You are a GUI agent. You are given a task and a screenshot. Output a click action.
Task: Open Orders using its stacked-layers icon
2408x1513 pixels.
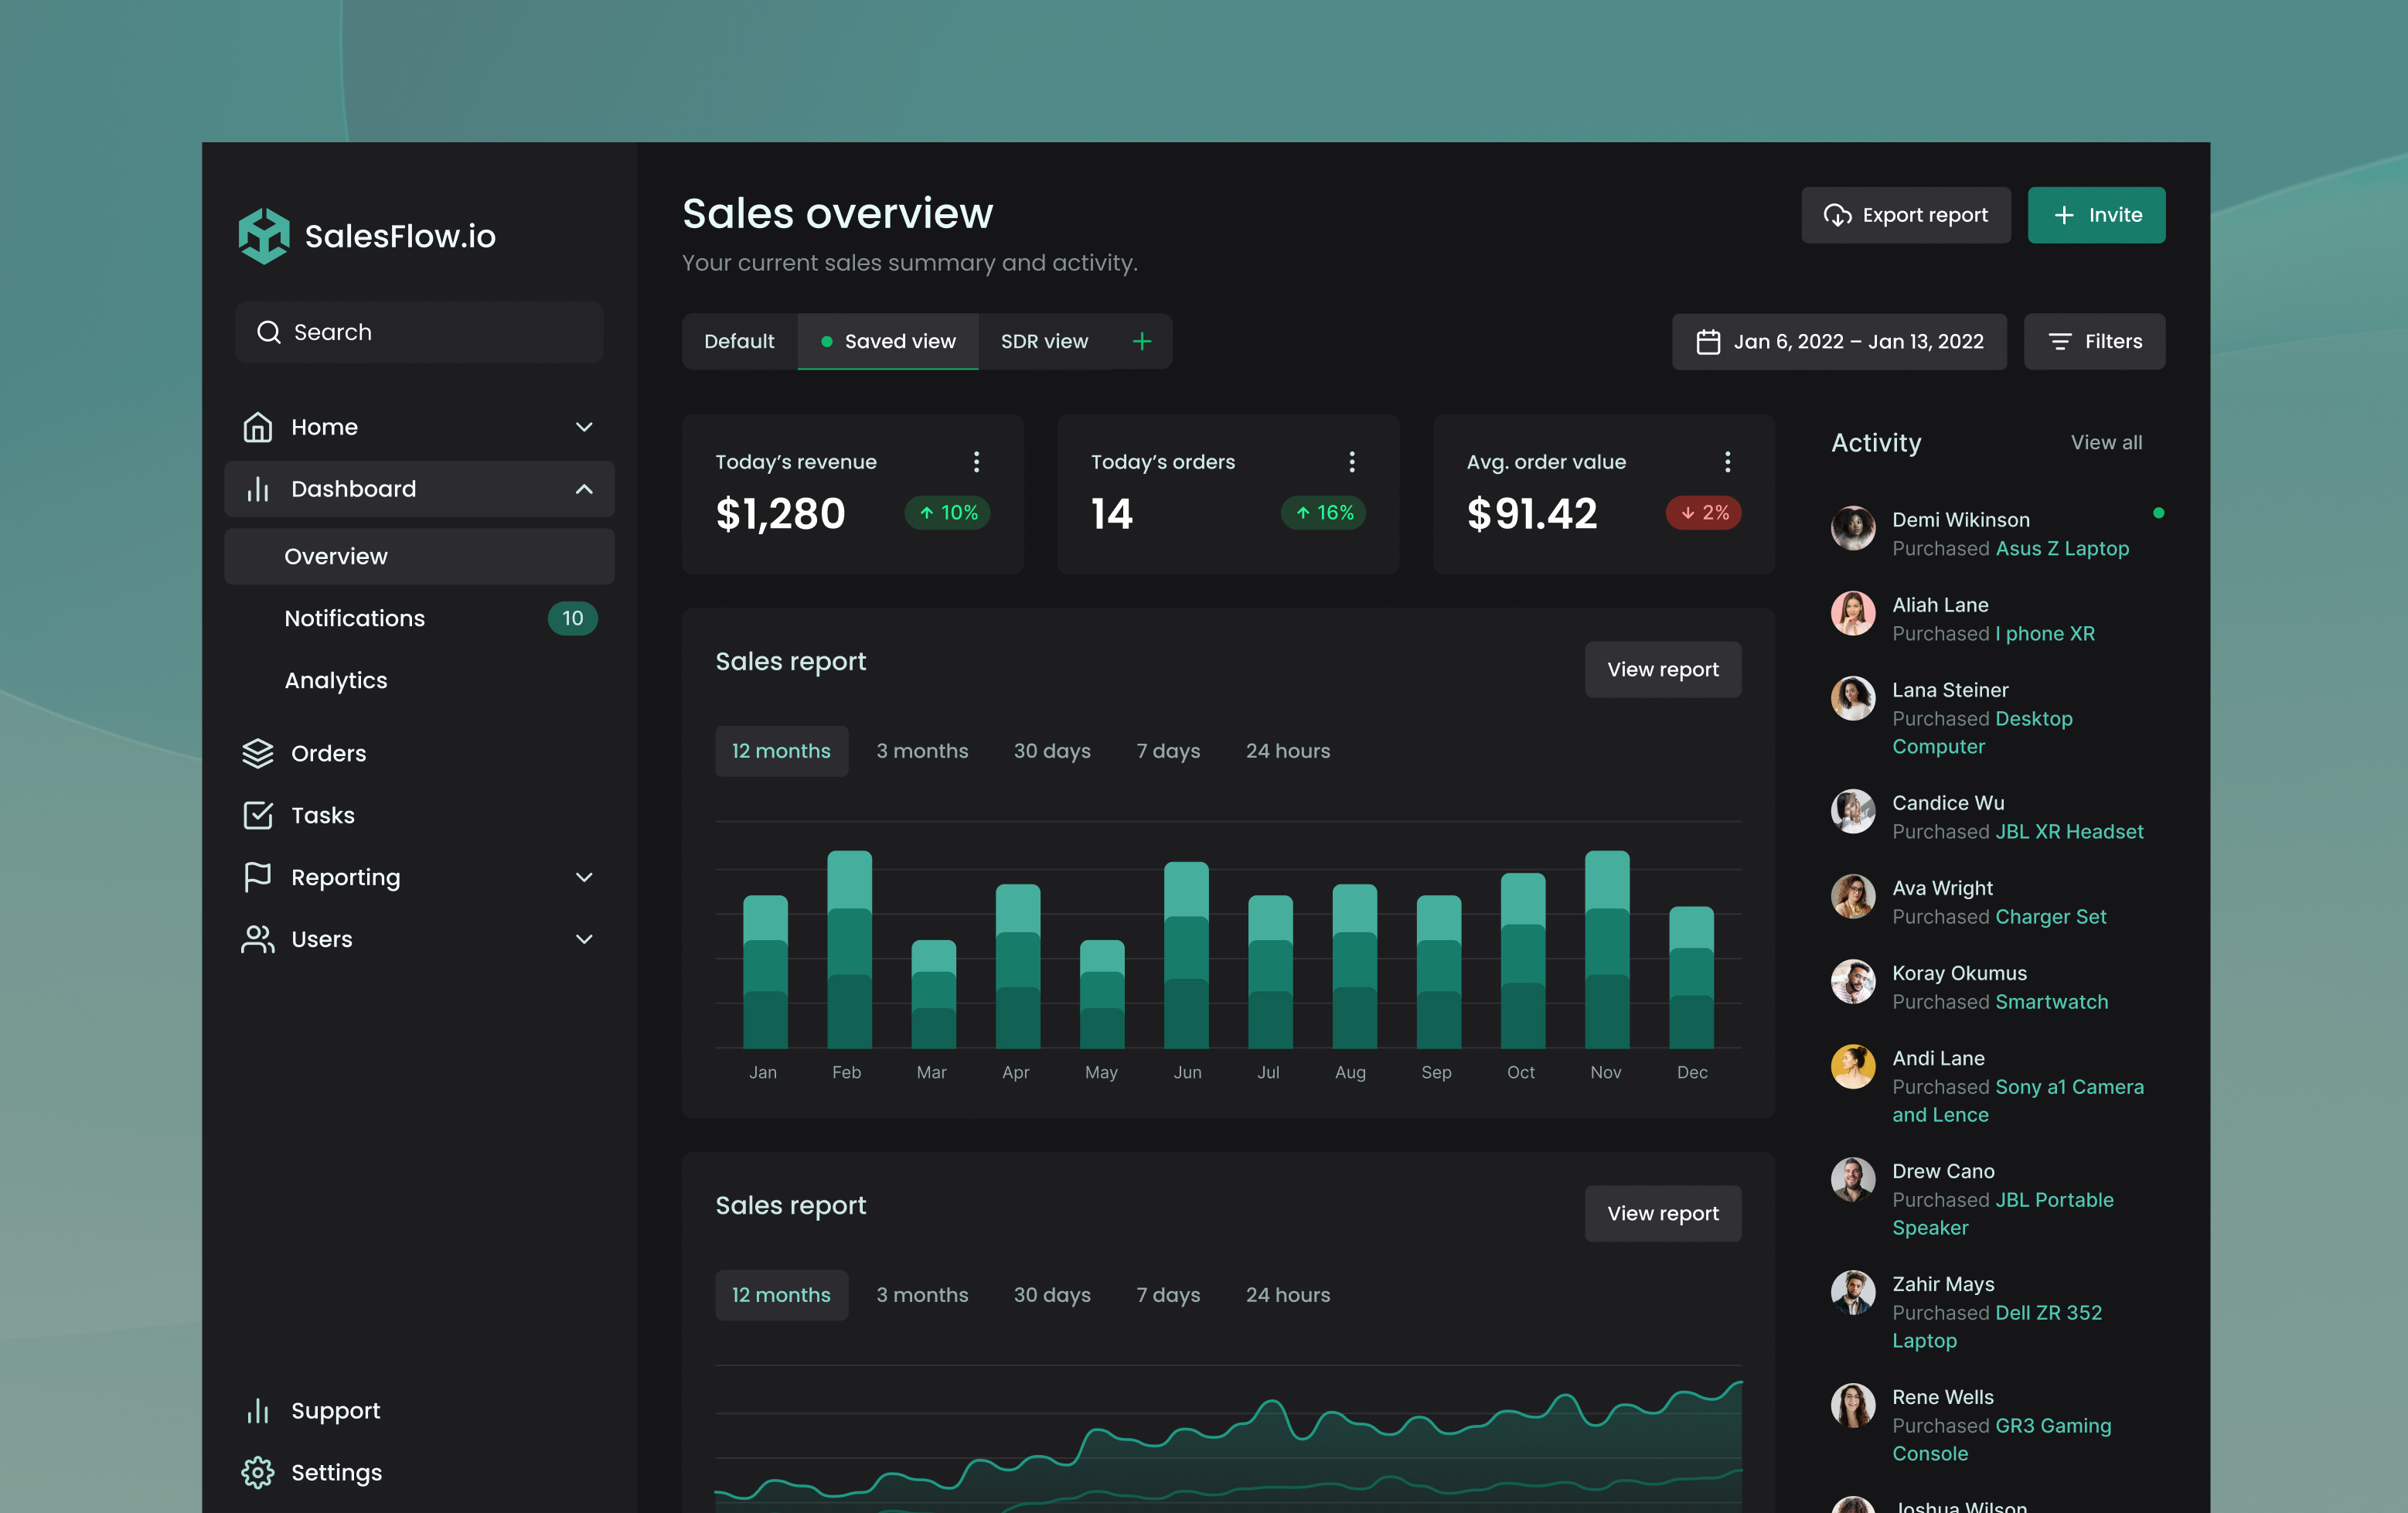pos(258,754)
